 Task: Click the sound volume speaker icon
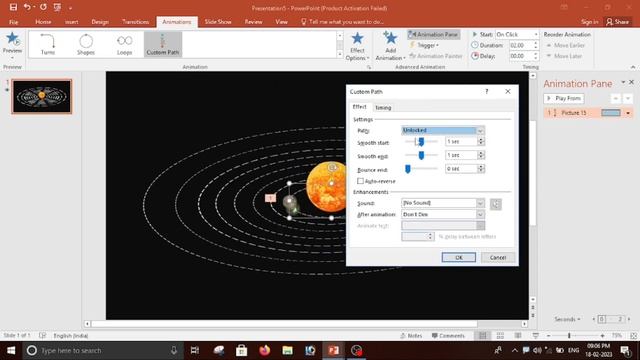pyautogui.click(x=496, y=204)
